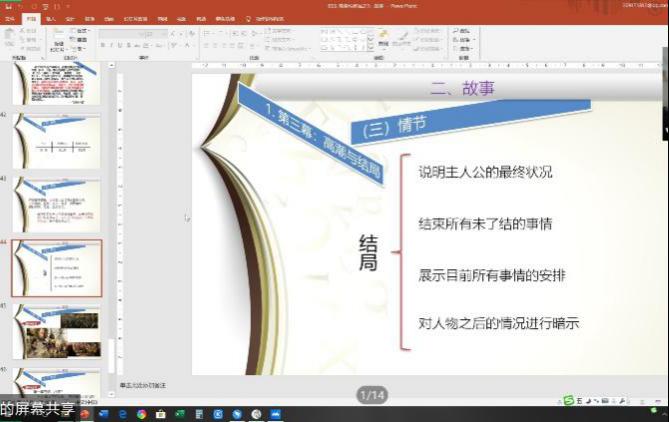Click the 单击此处添加备注 notes area
This screenshot has width=669, height=422.
pos(145,385)
